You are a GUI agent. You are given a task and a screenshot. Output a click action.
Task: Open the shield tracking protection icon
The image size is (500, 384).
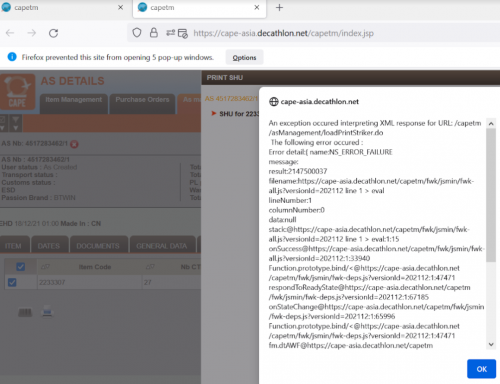137,33
